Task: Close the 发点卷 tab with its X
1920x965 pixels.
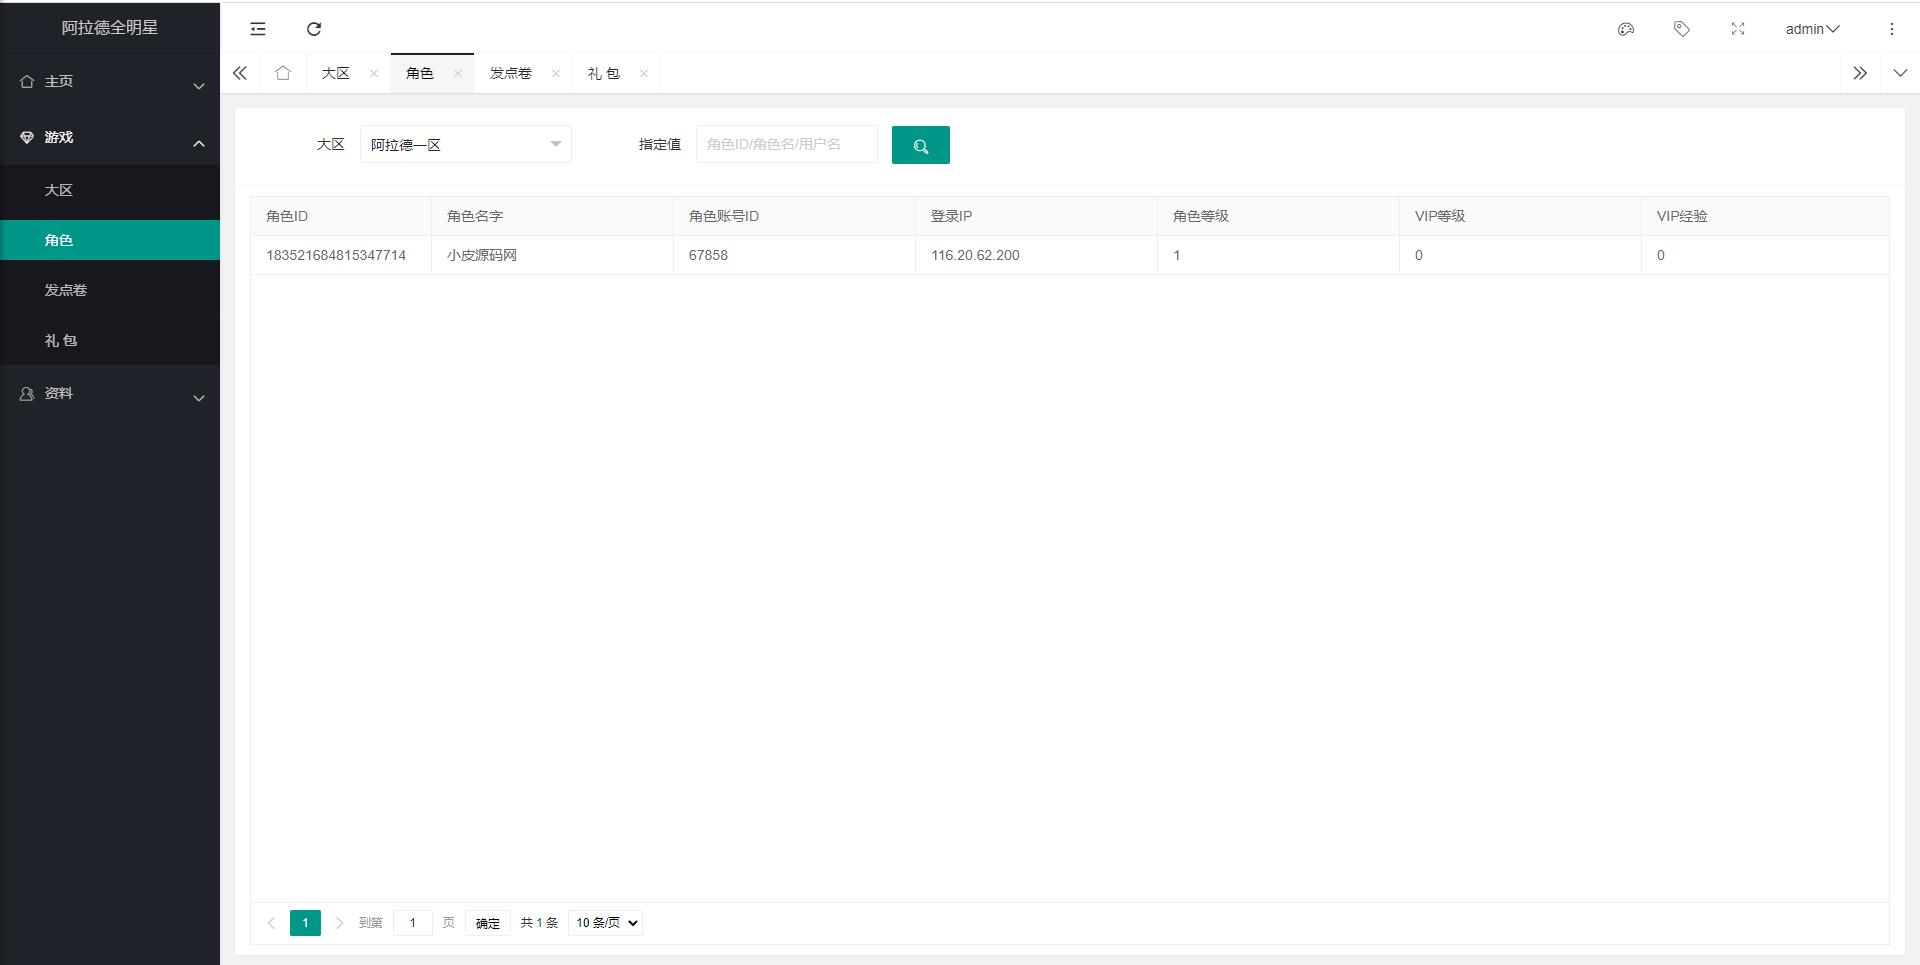Action: [x=556, y=73]
